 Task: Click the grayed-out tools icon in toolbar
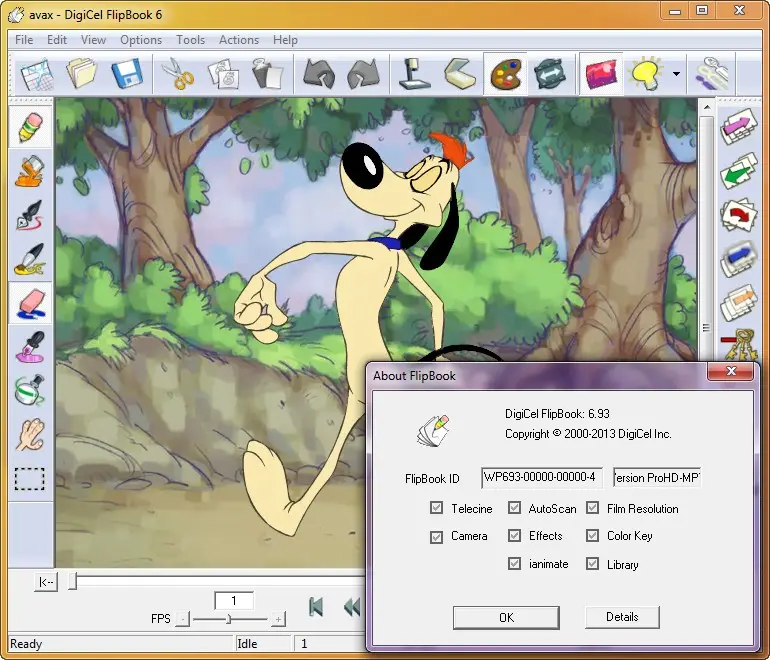(x=712, y=74)
